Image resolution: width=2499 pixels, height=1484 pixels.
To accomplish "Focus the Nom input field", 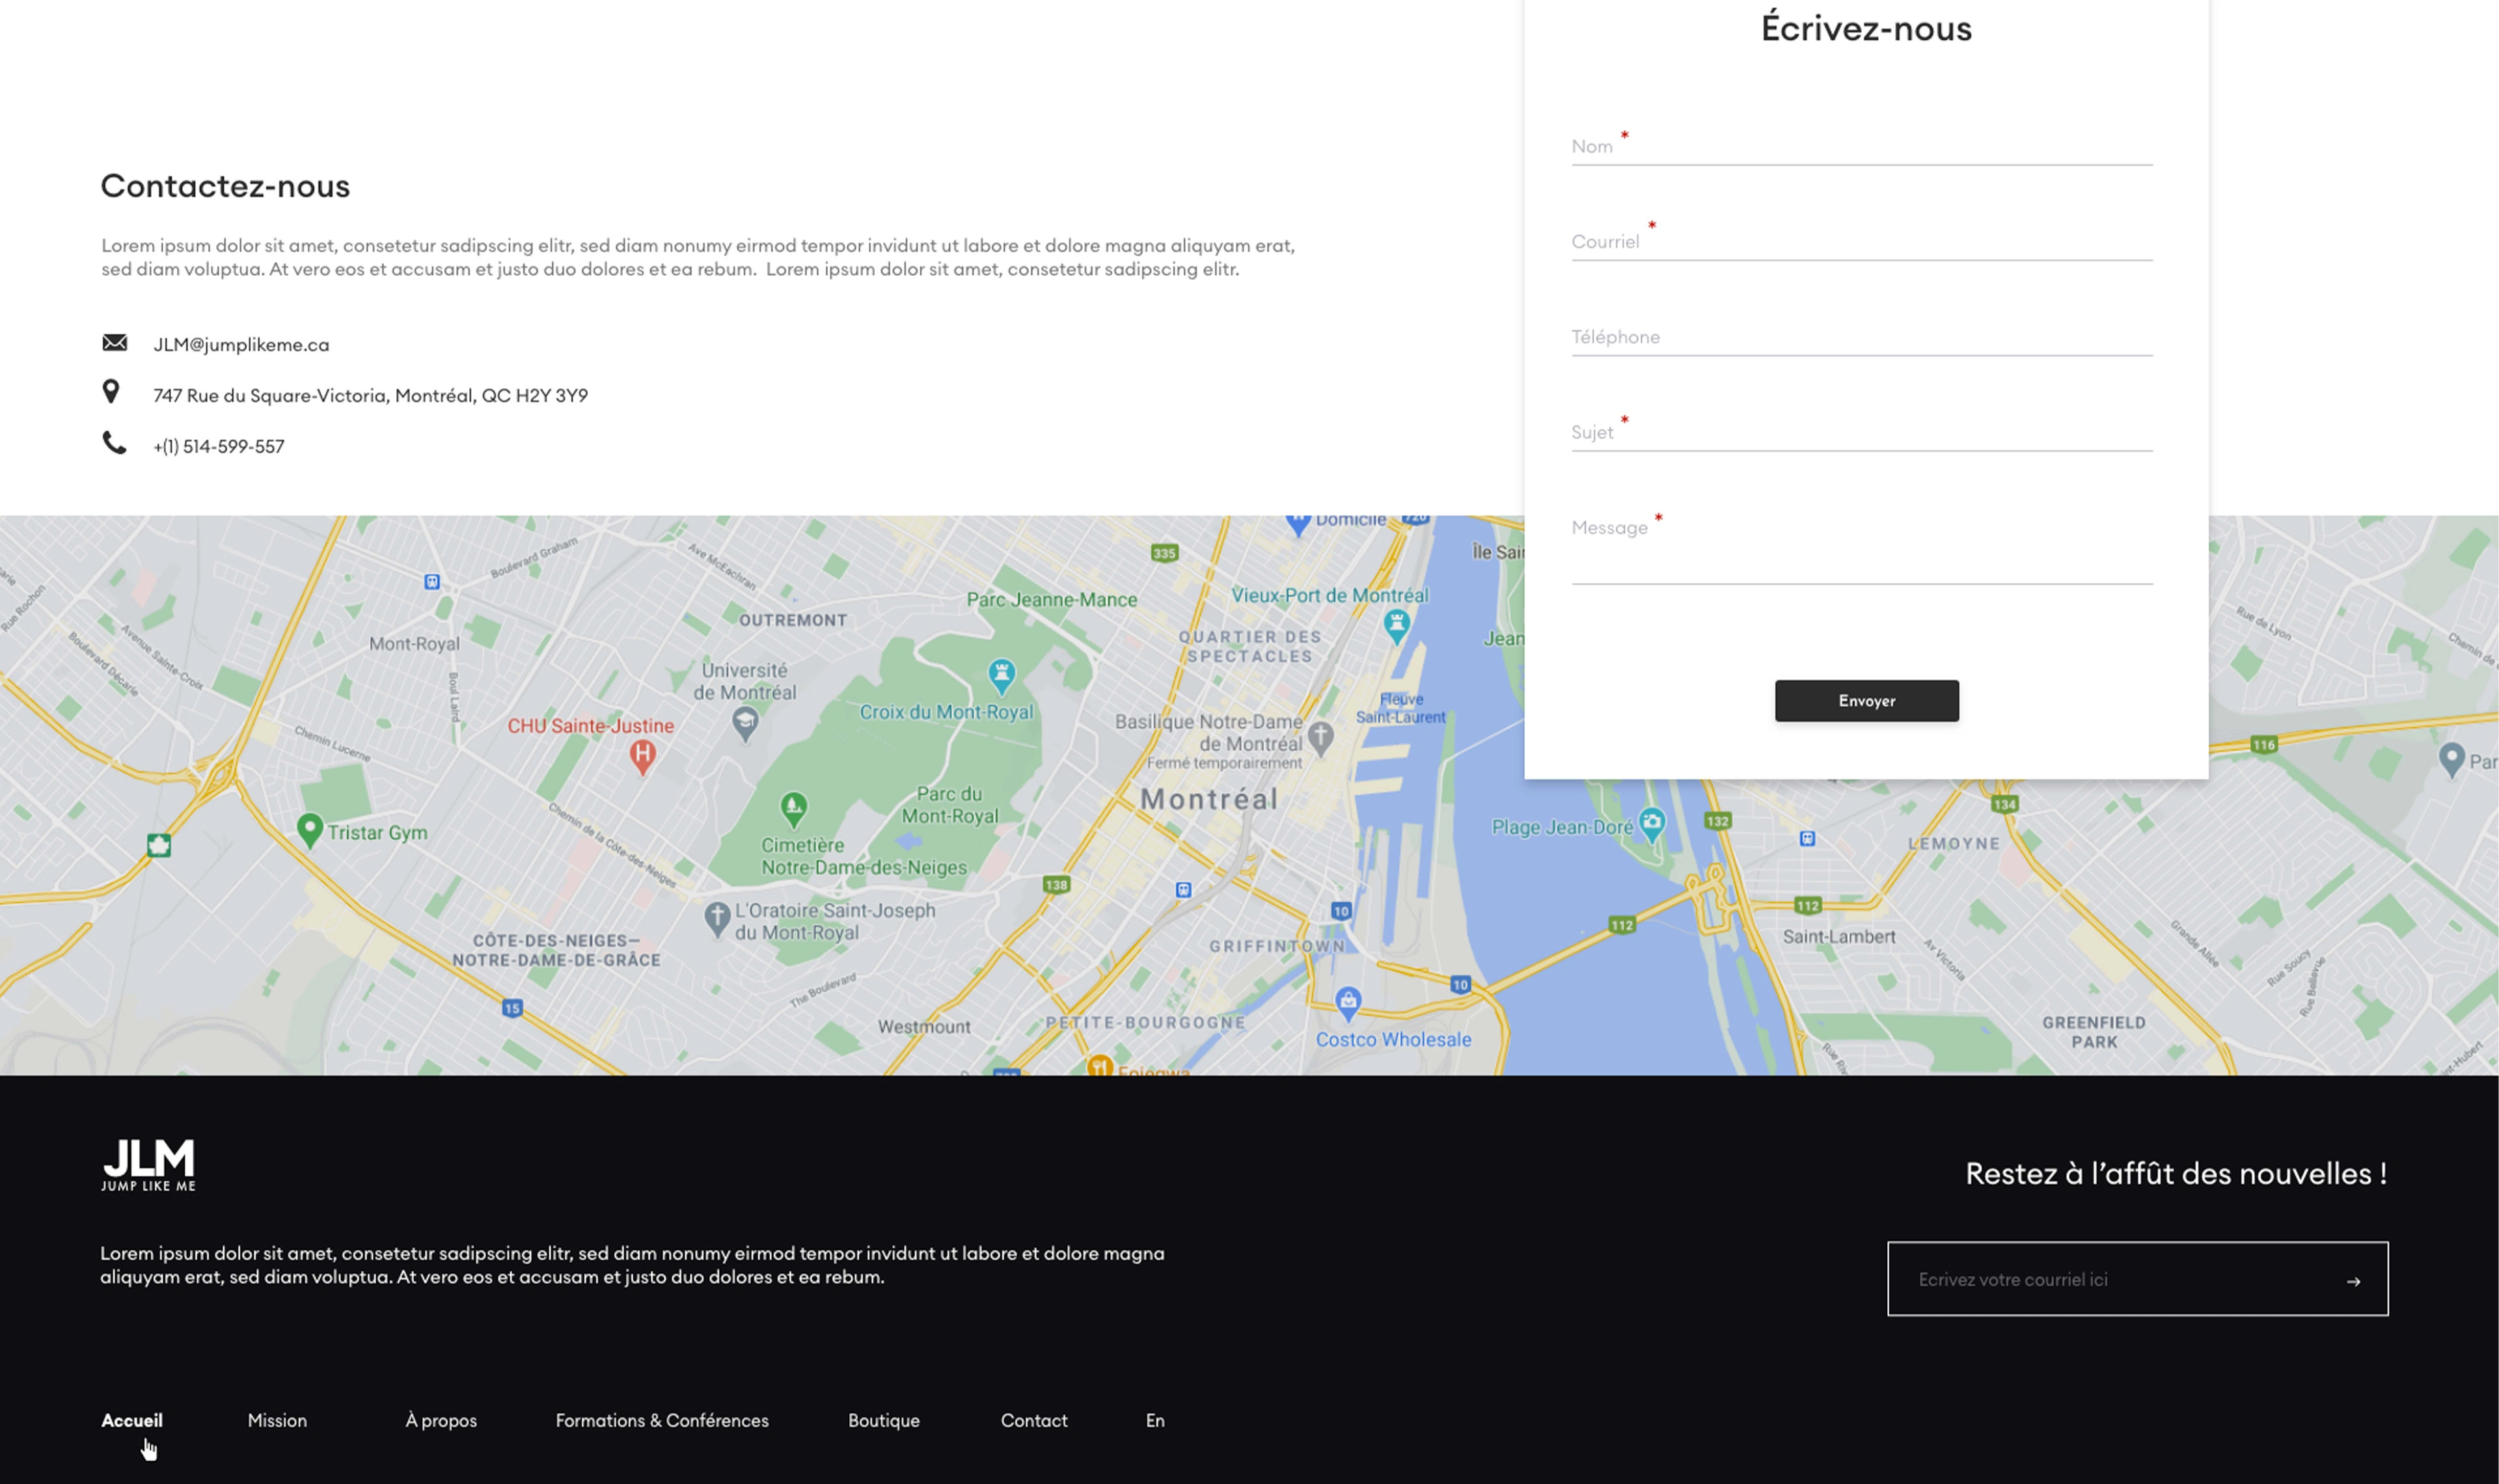I will click(1861, 146).
